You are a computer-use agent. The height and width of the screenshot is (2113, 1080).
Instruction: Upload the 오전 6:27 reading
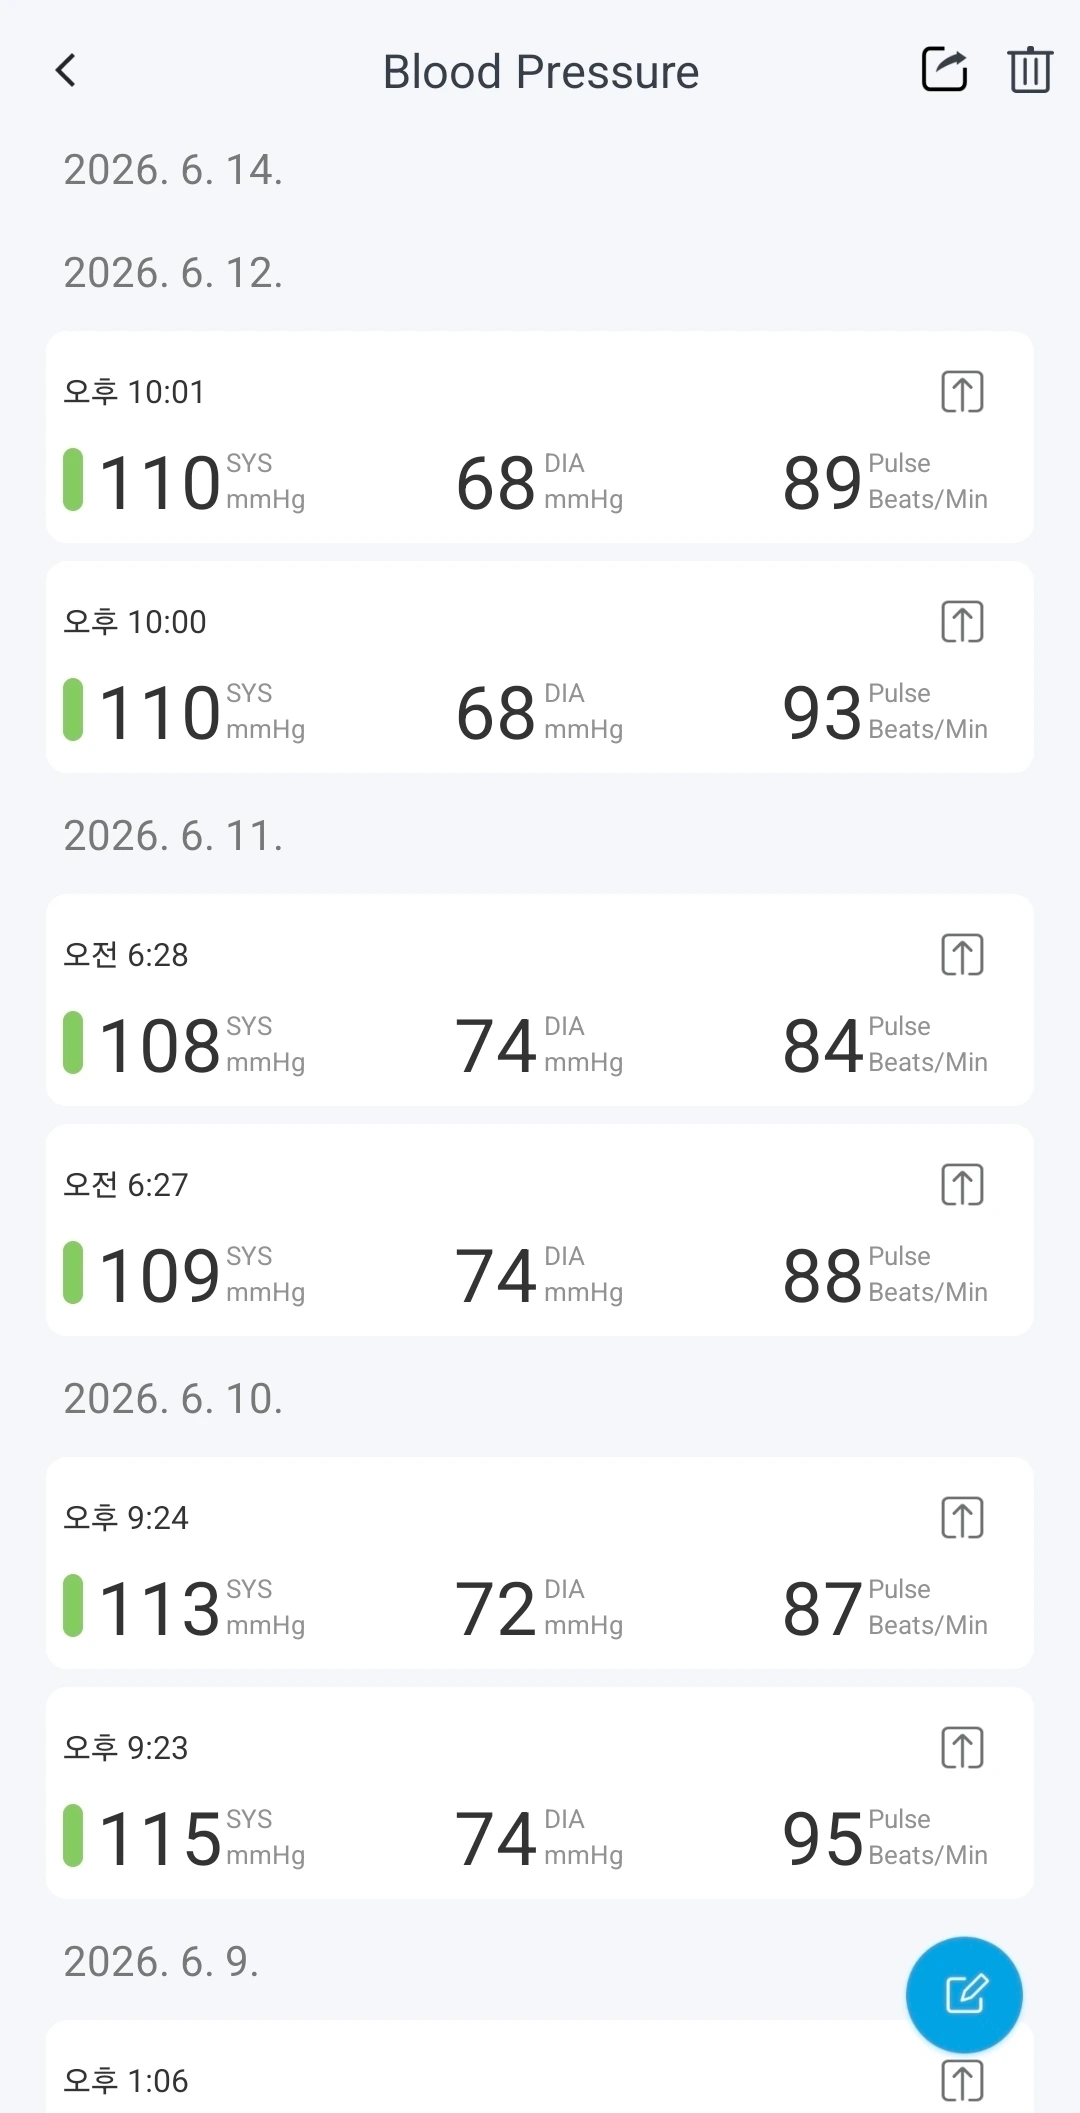click(x=962, y=1185)
